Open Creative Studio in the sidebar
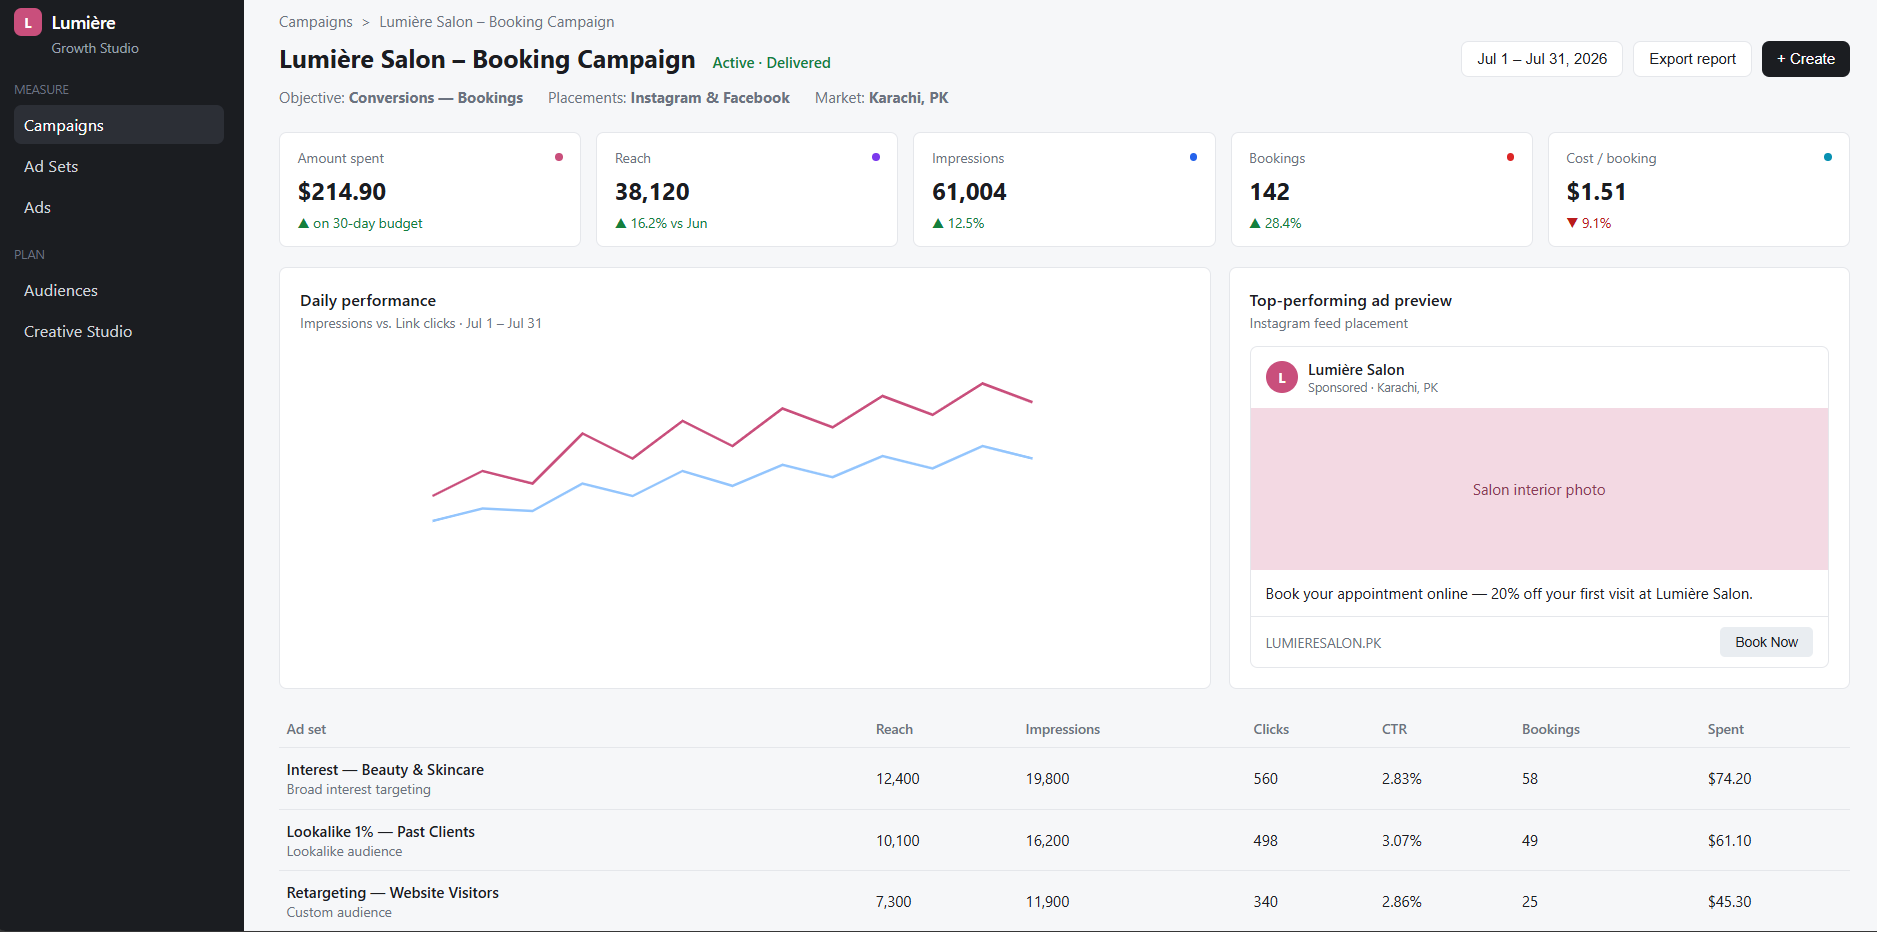The width and height of the screenshot is (1877, 932). coord(119,331)
